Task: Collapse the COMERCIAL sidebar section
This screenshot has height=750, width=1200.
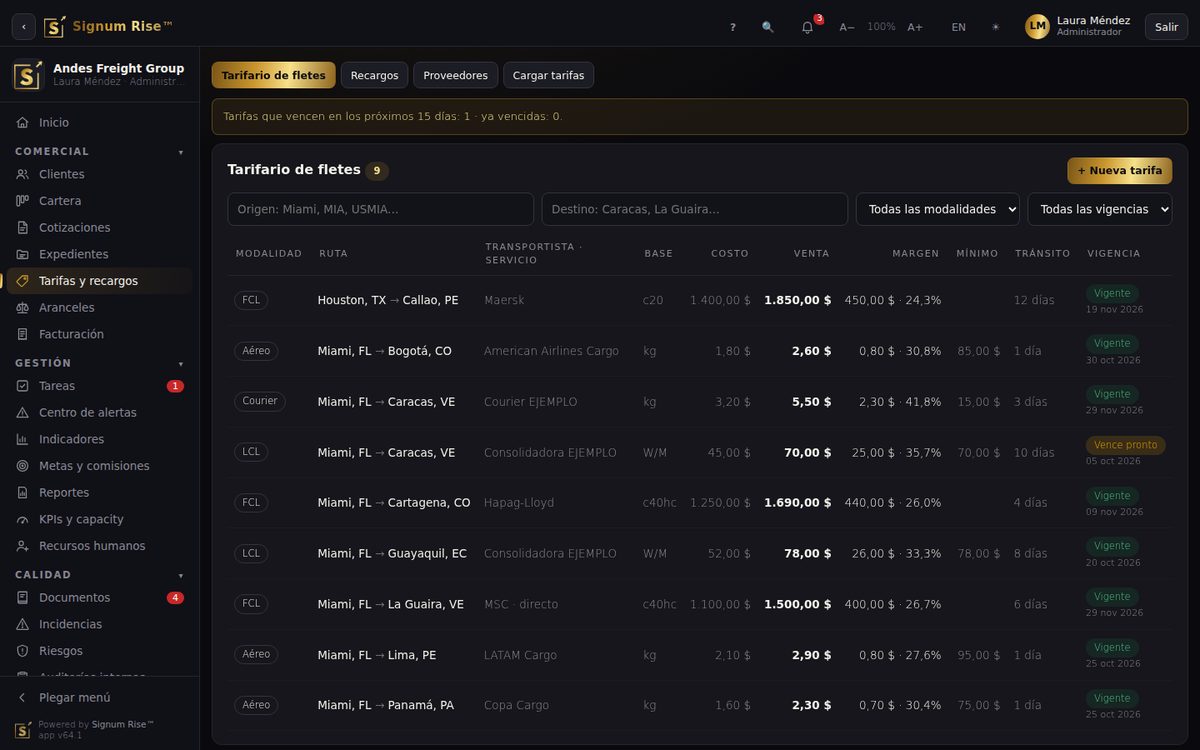Action: pos(100,151)
